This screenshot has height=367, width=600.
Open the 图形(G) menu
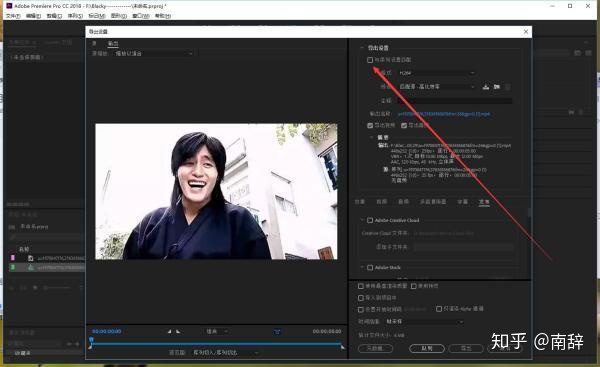119,16
